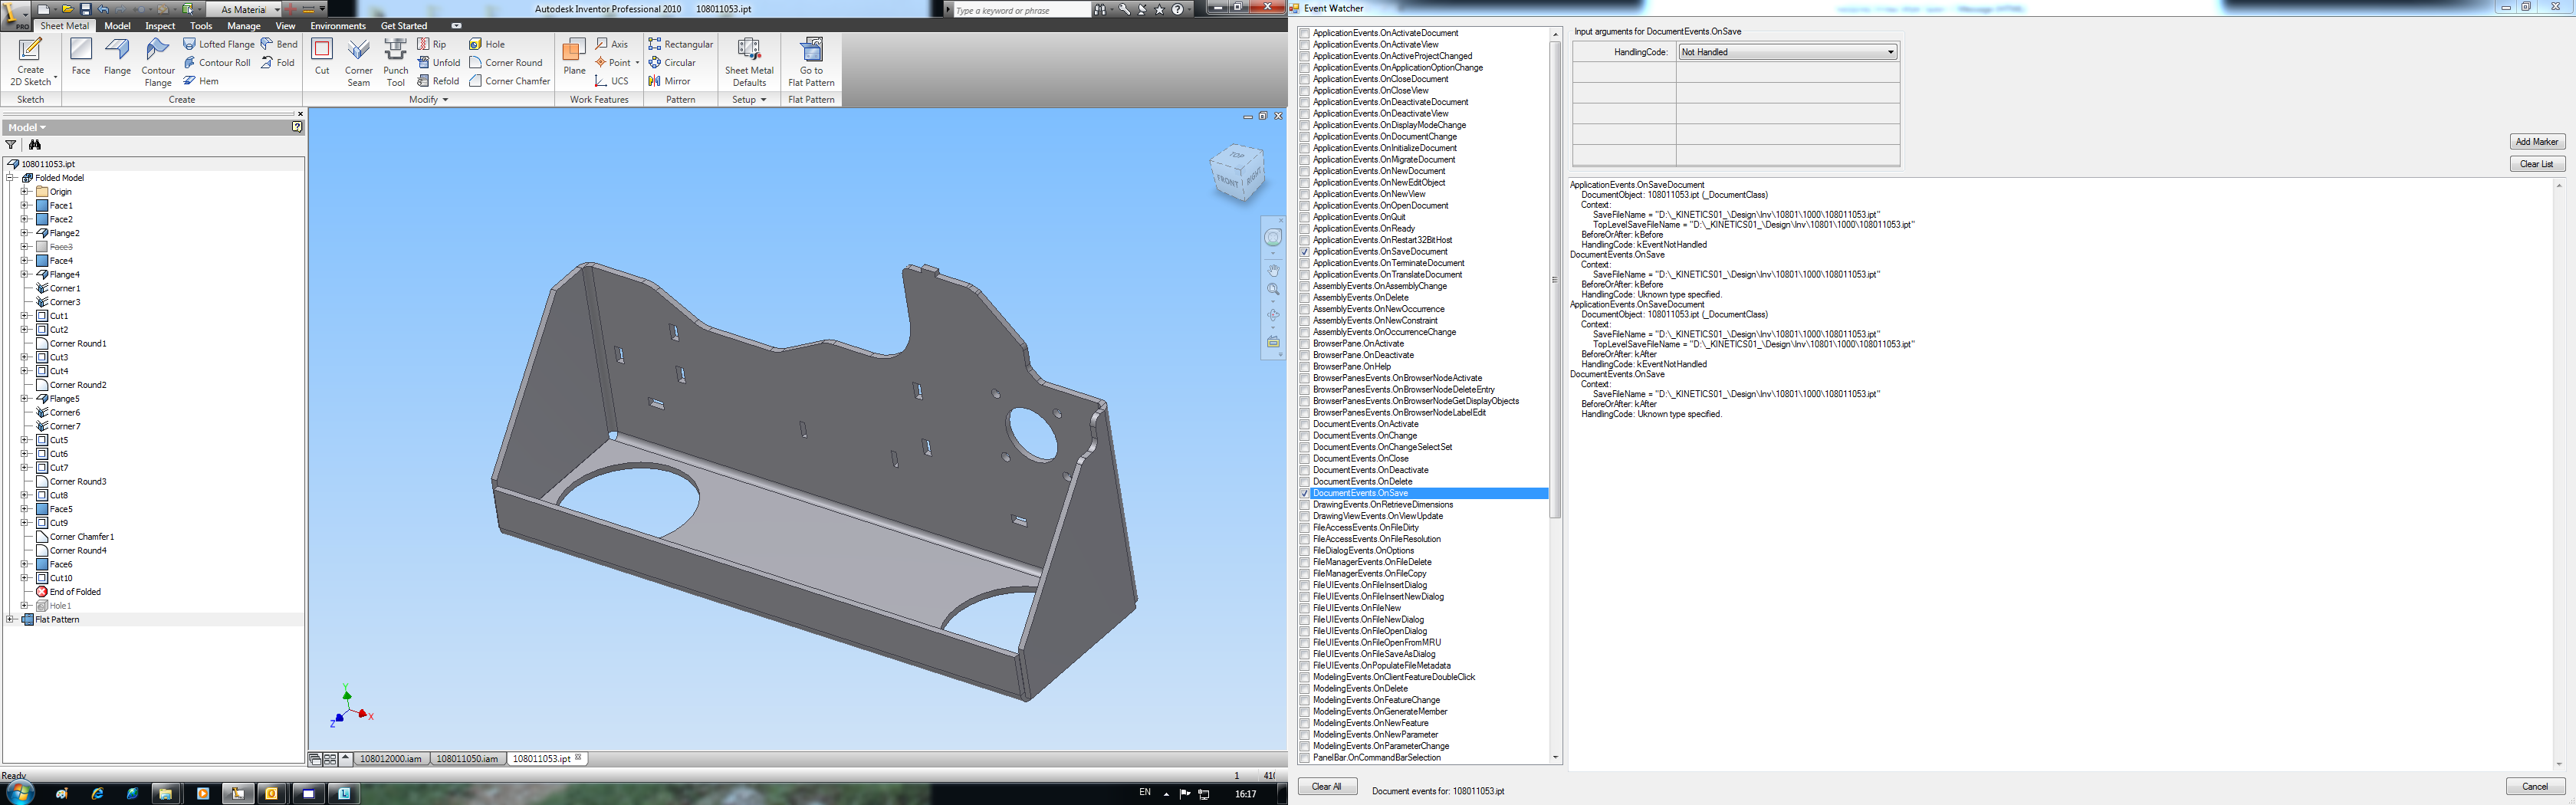Enable ModelingEvents.OnNewFeature checkbox
This screenshot has height=805, width=2576.
1304,723
